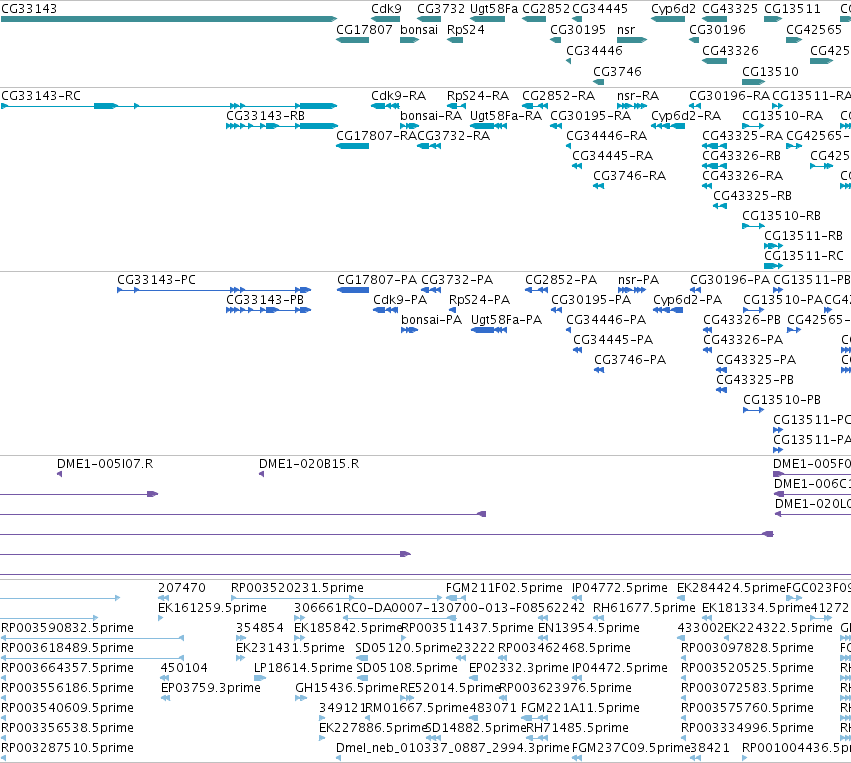Open transcript CG34445-RA
Screen dimensions: 851x763
(x=612, y=156)
